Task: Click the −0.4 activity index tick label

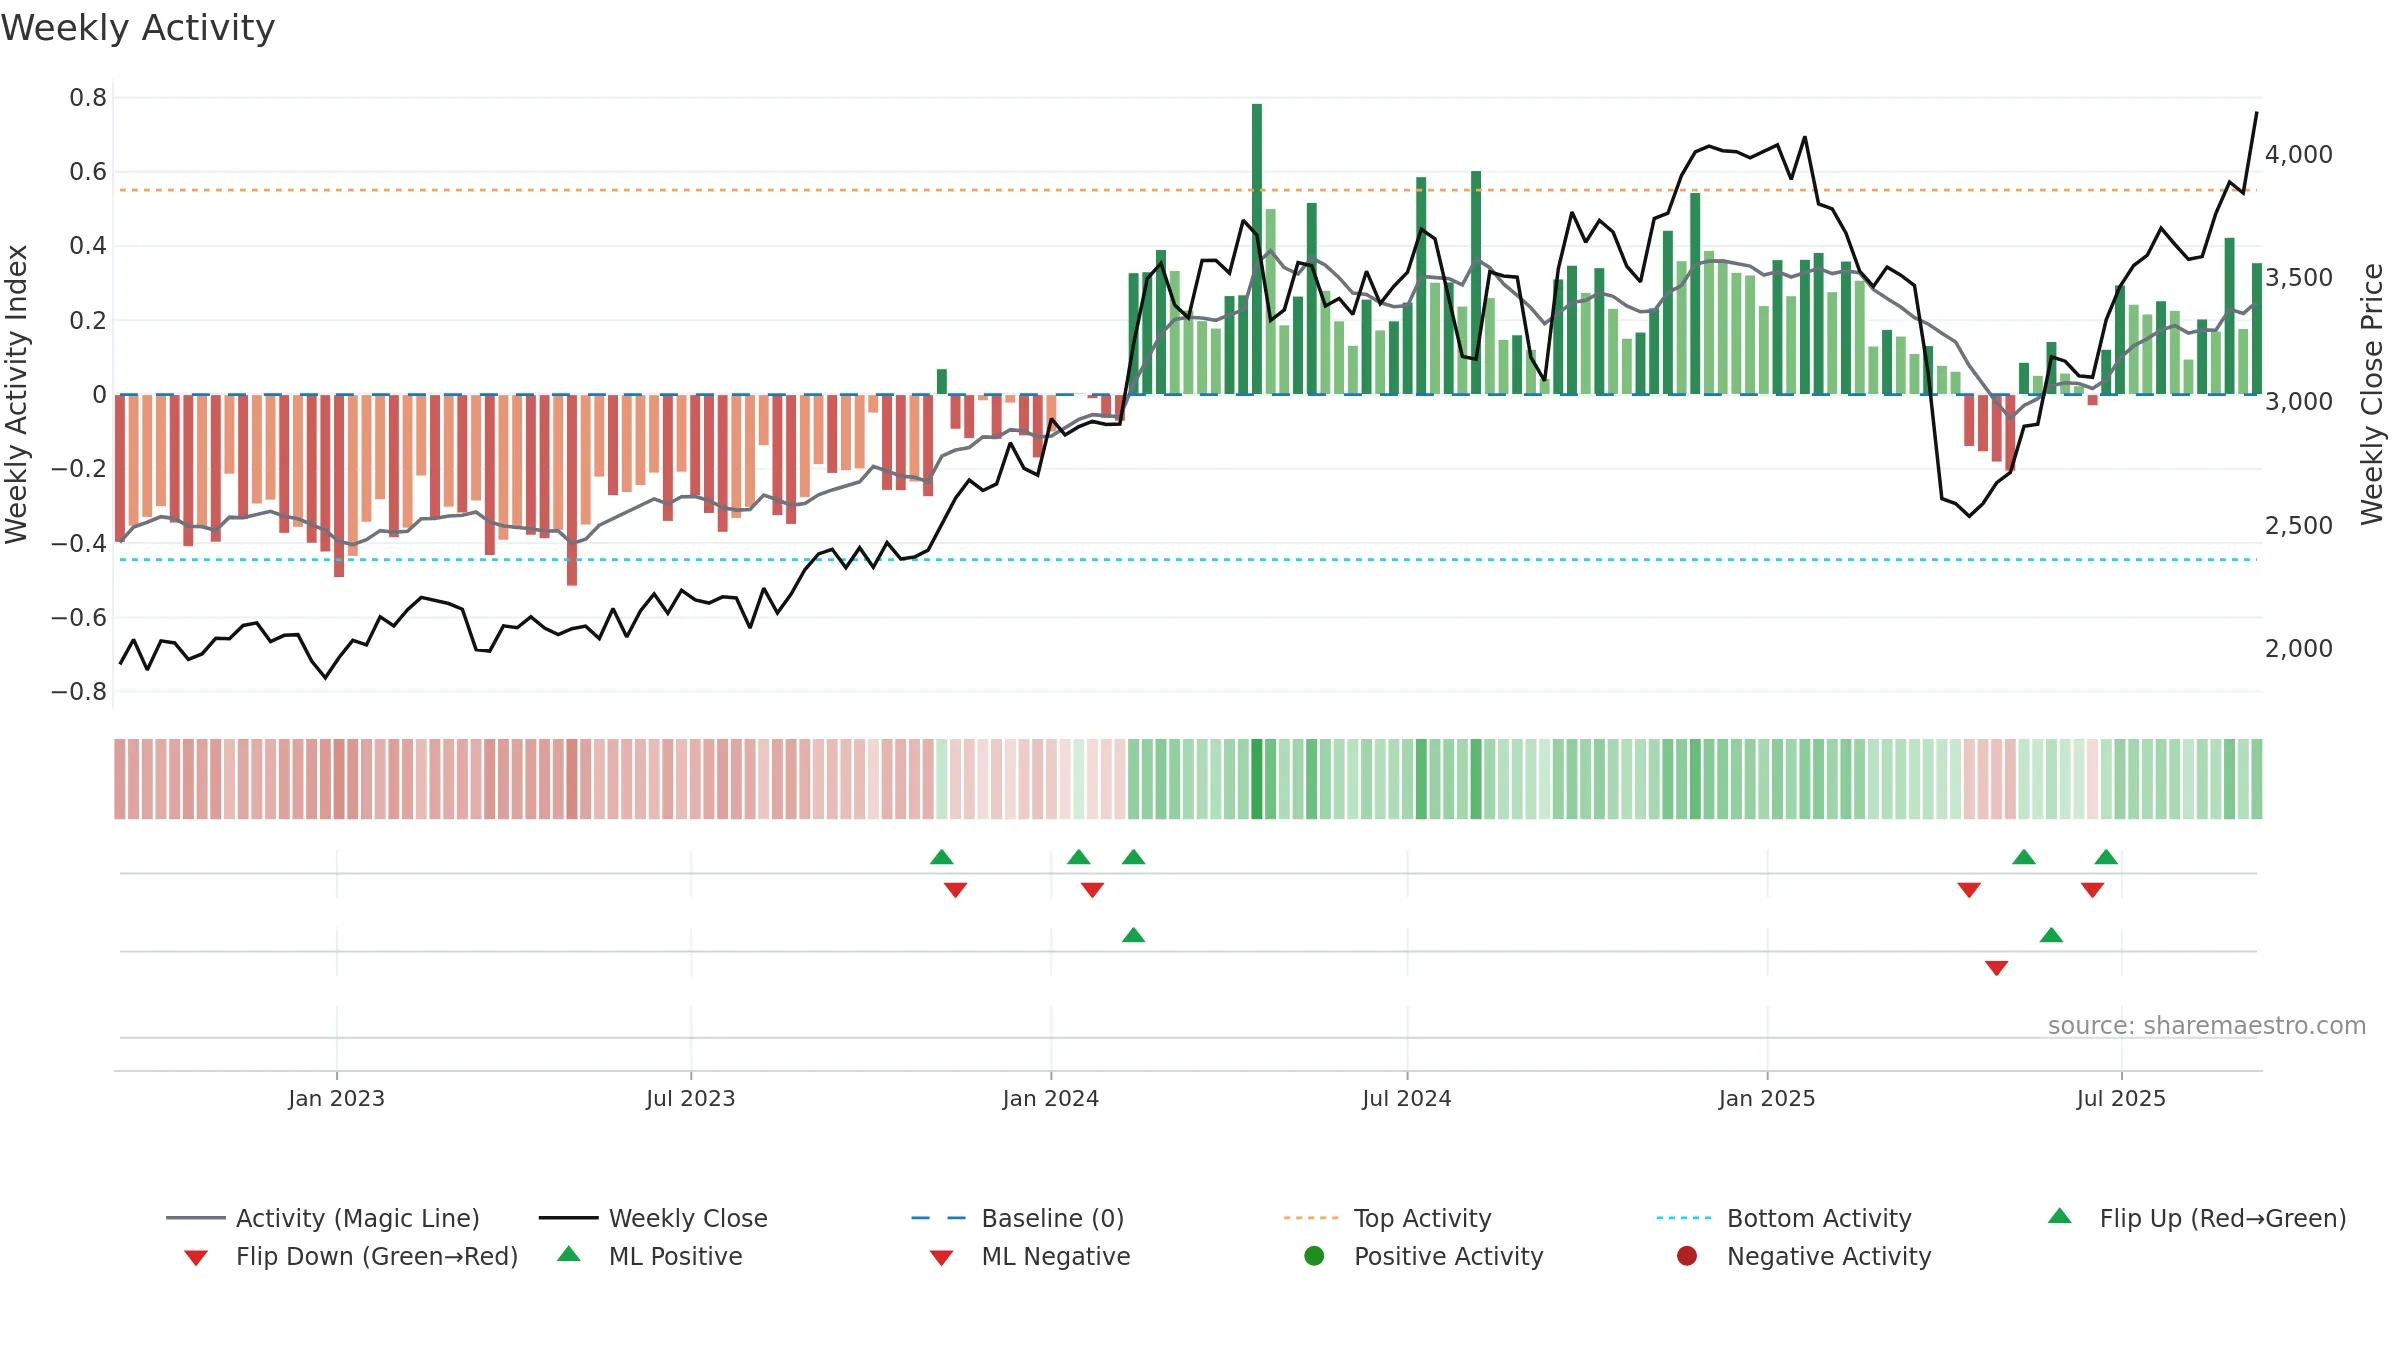Action: [x=79, y=544]
